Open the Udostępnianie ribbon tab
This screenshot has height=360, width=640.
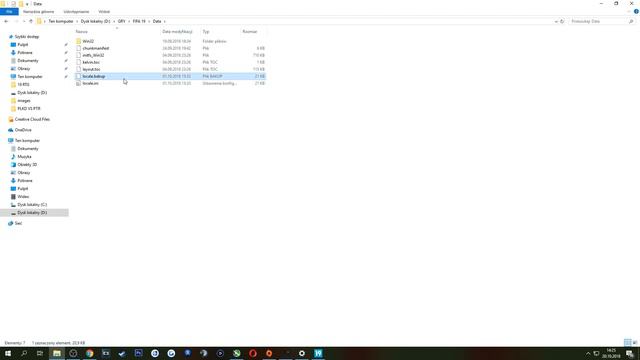tap(76, 11)
